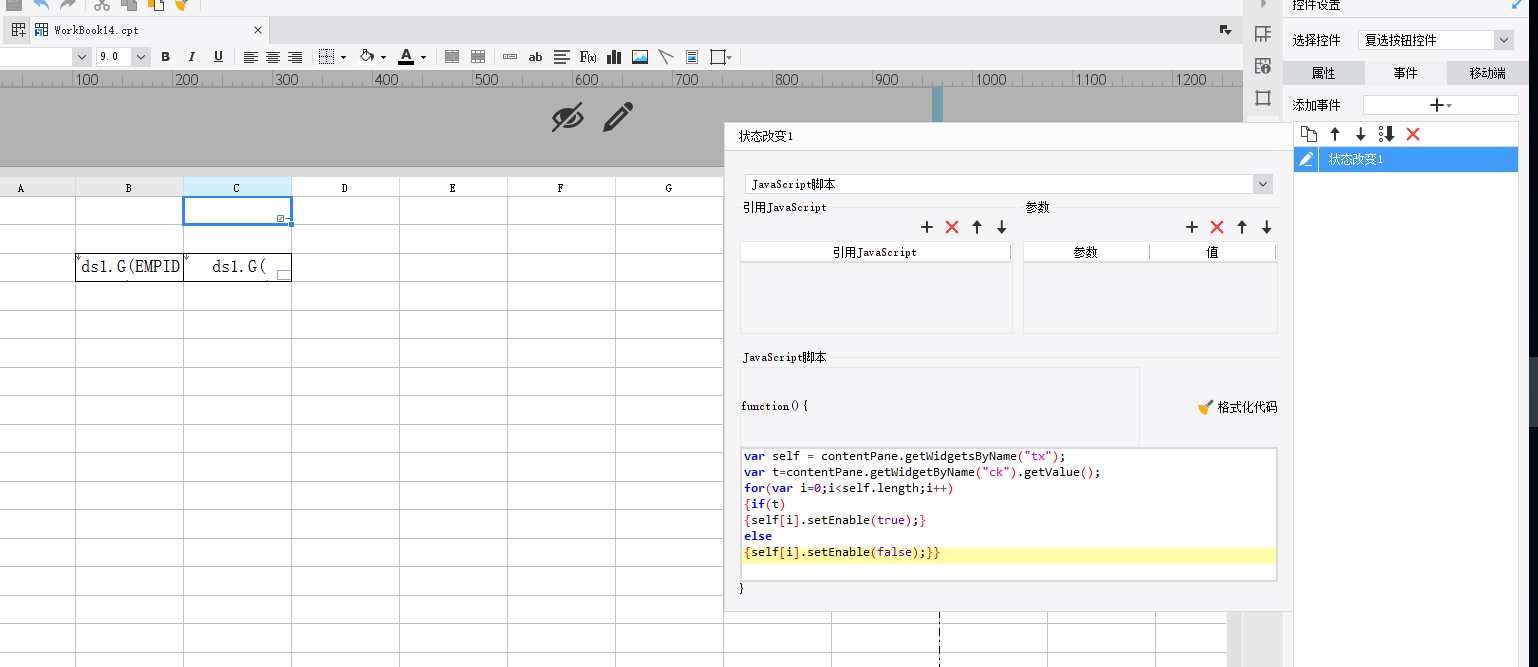Click cell B containing ds1.G(EMPID
The height and width of the screenshot is (667, 1538).
click(x=129, y=267)
